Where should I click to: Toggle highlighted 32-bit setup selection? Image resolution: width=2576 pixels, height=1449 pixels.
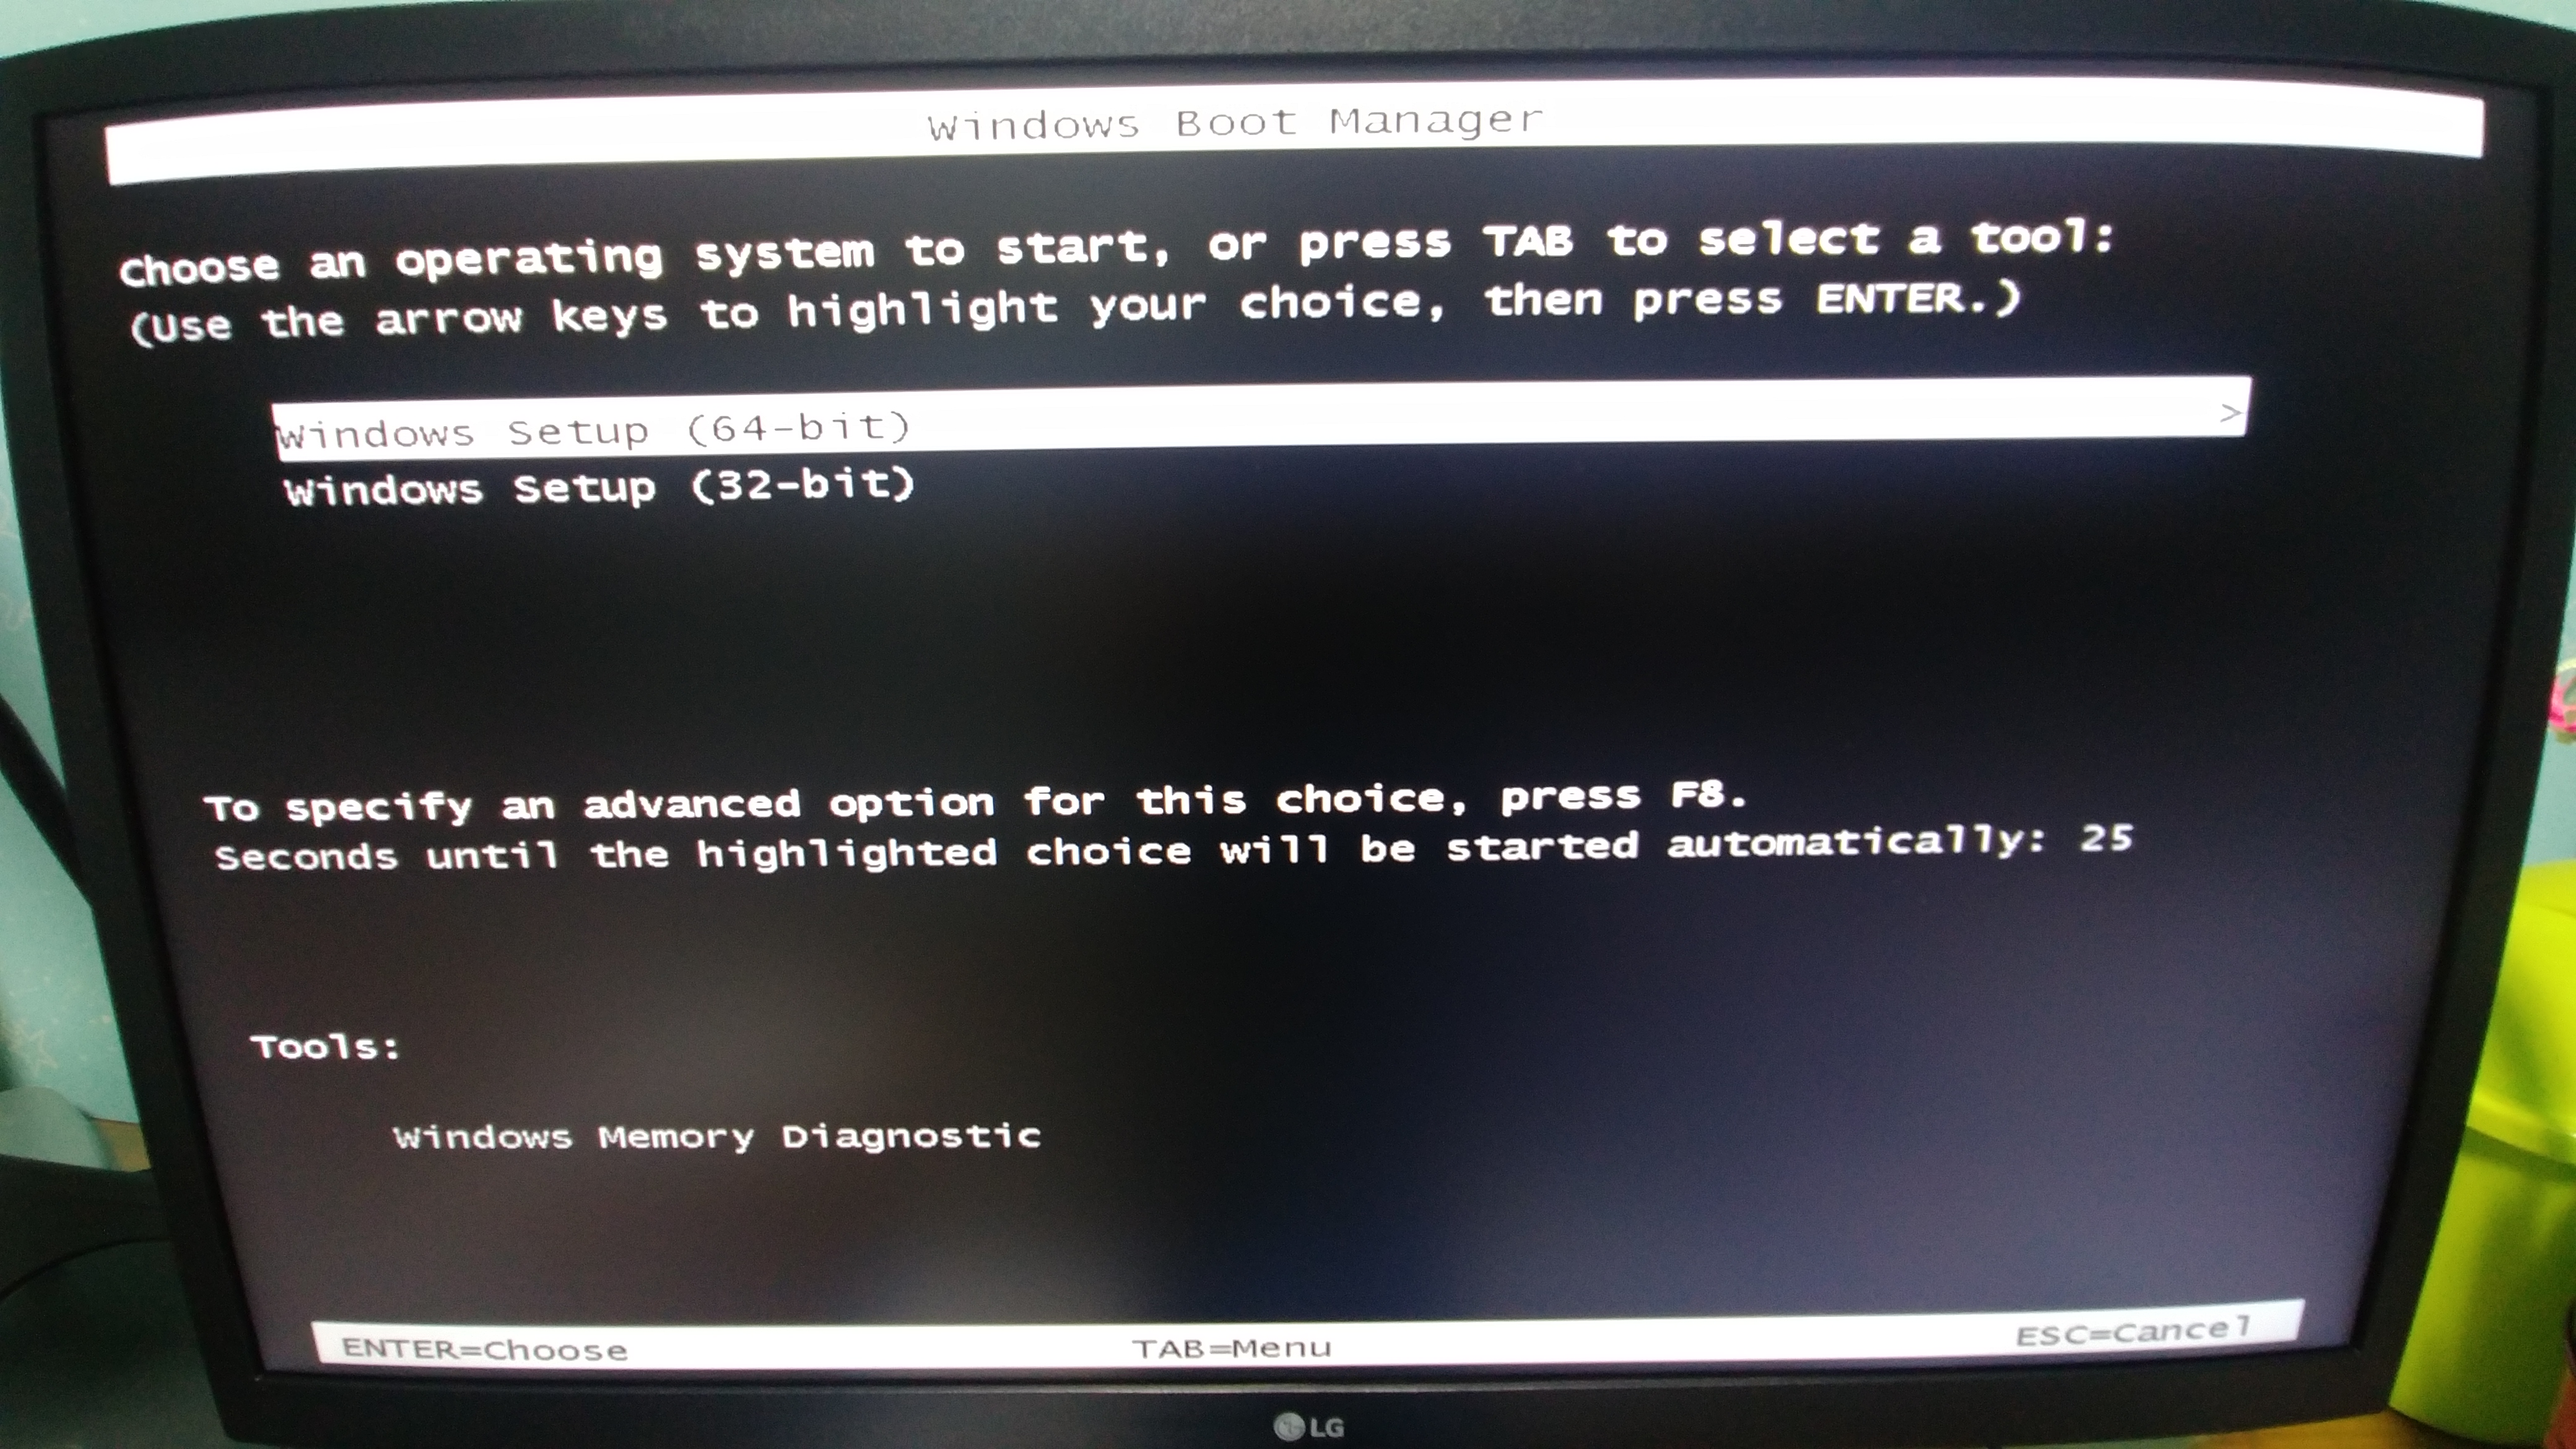(601, 487)
